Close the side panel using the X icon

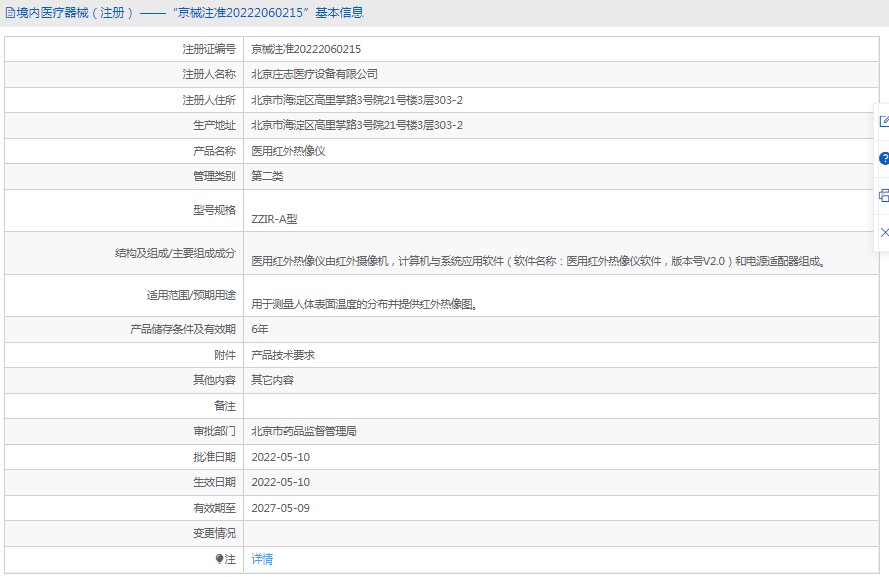(x=884, y=232)
